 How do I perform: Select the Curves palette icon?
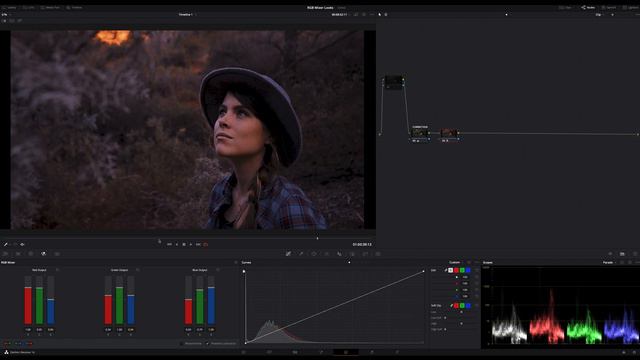288,254
